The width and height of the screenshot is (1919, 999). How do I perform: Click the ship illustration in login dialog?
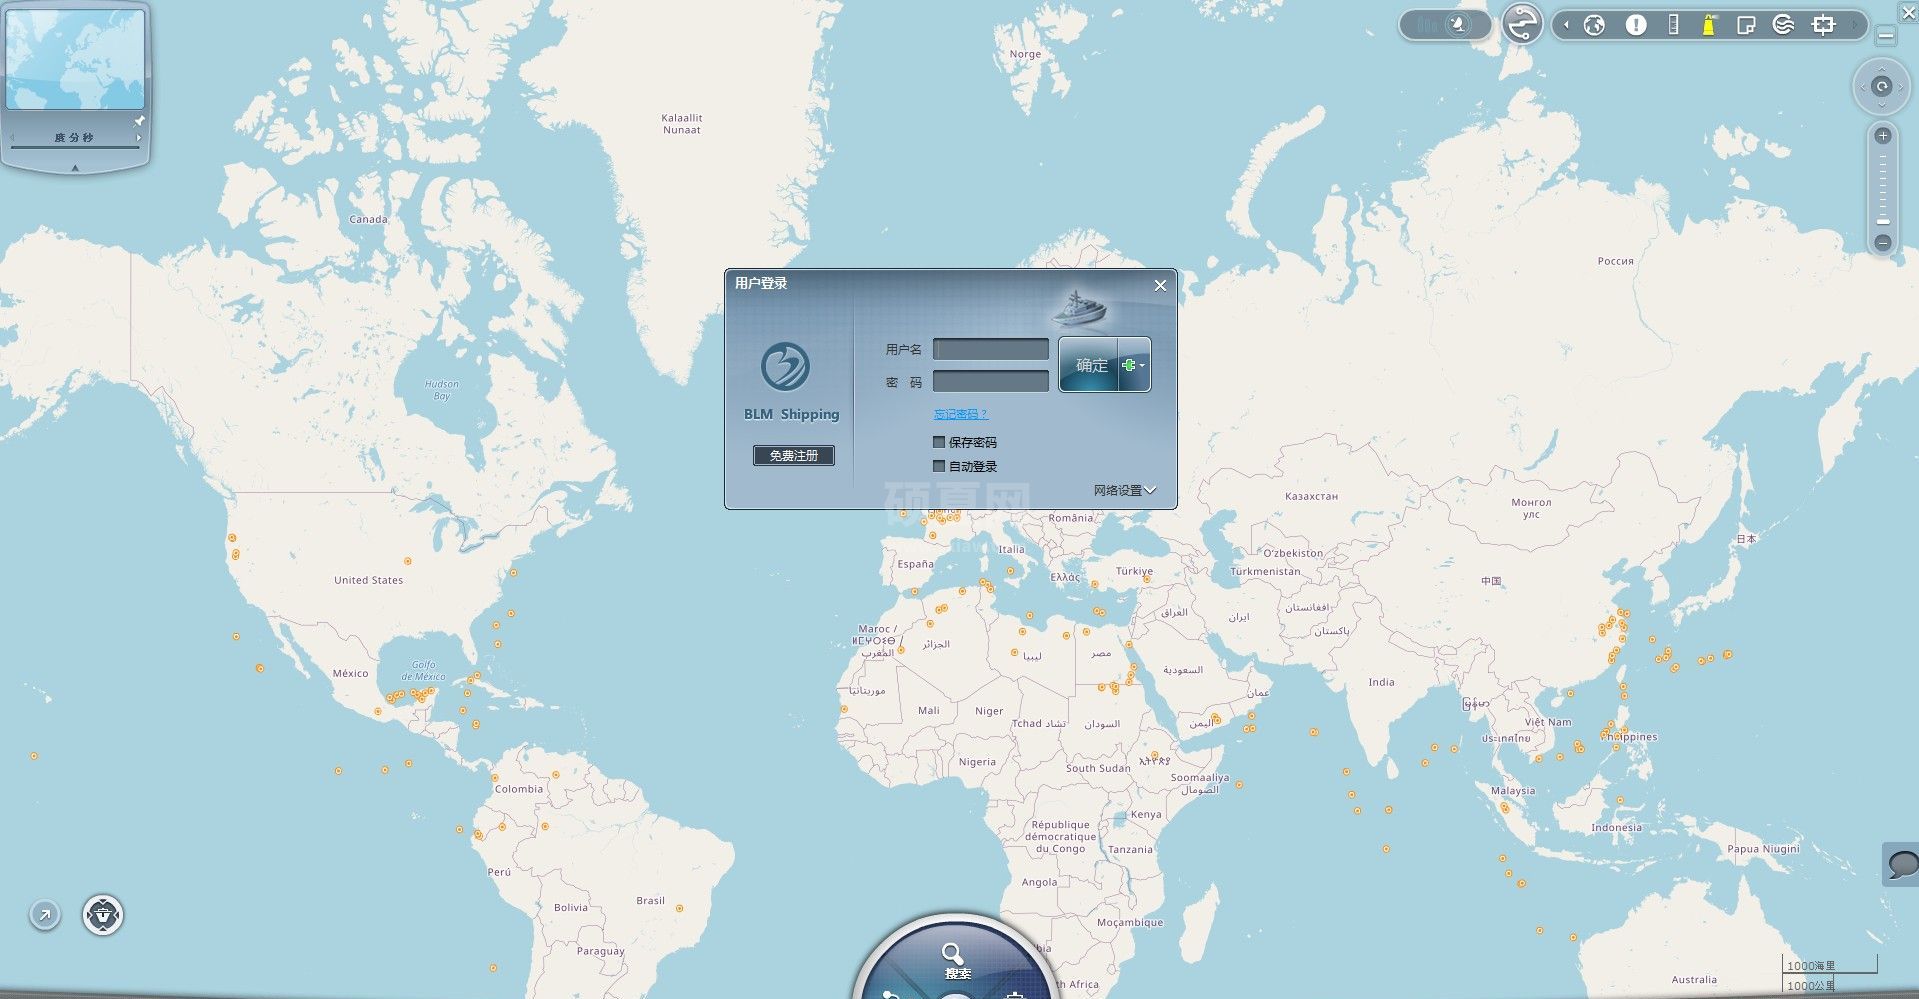(1079, 309)
